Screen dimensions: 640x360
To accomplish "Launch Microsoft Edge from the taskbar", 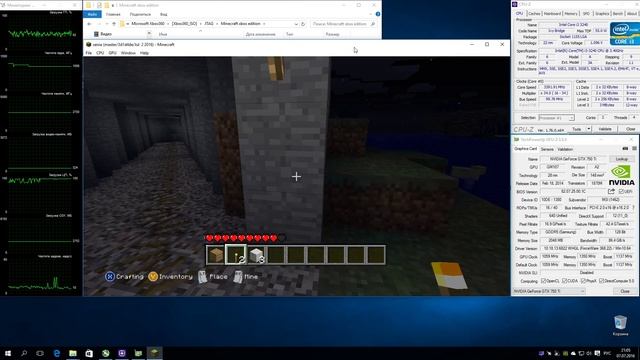I will click(x=57, y=353).
